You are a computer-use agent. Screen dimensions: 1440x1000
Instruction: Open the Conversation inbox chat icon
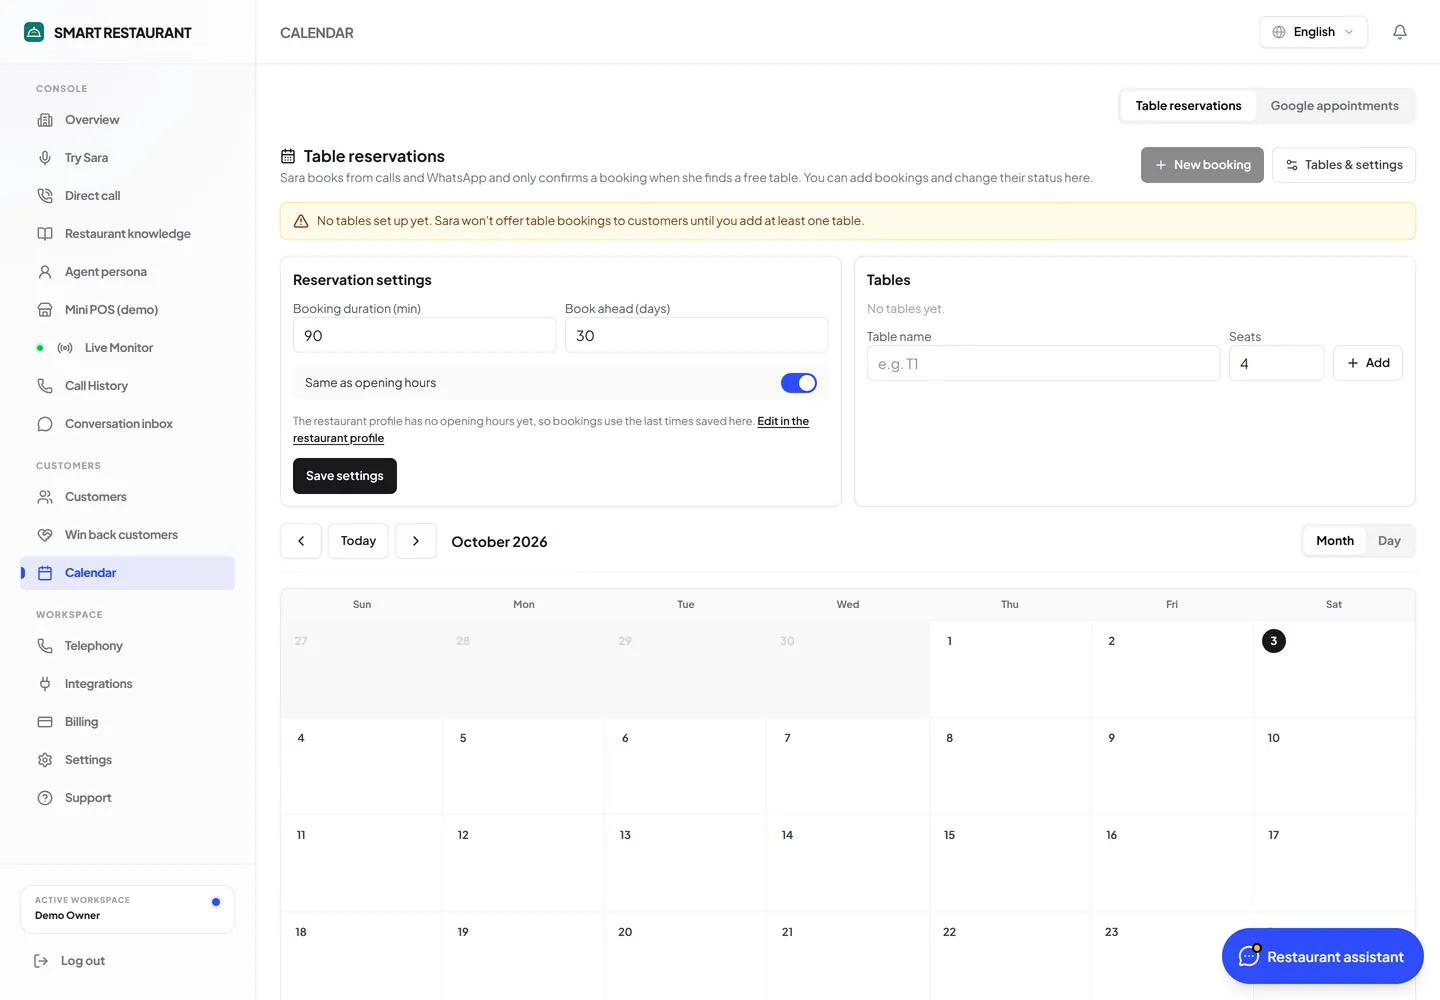(x=45, y=424)
